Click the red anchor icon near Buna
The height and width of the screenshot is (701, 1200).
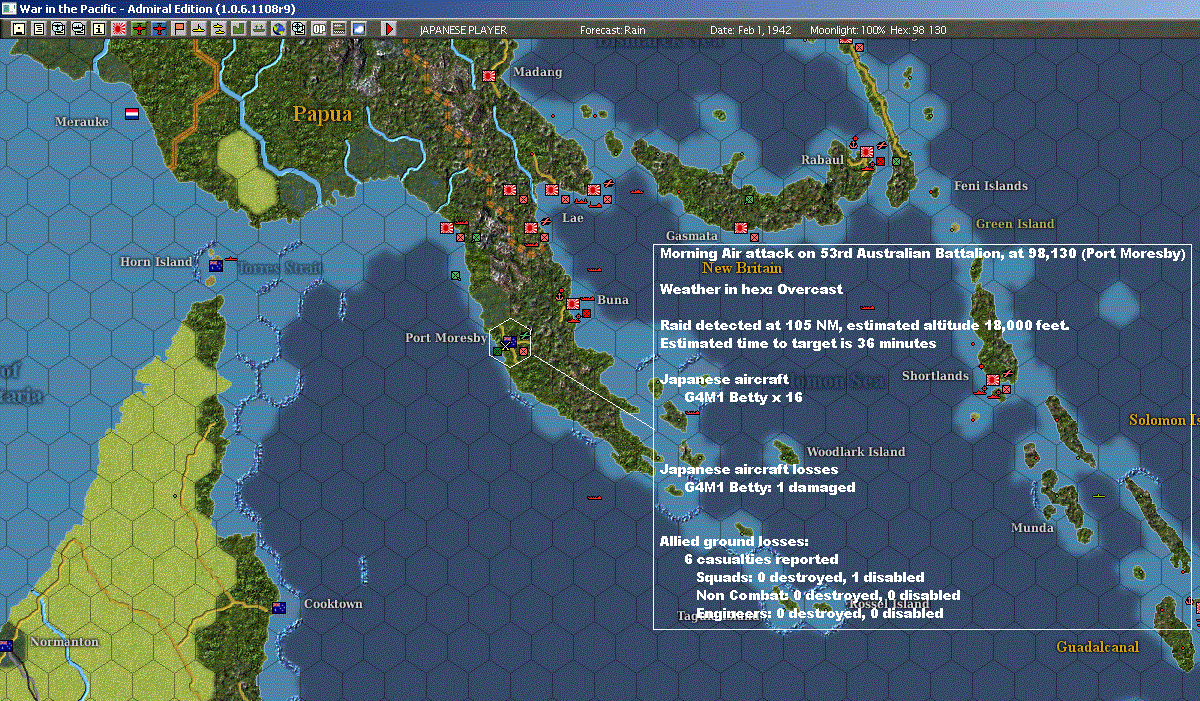560,296
